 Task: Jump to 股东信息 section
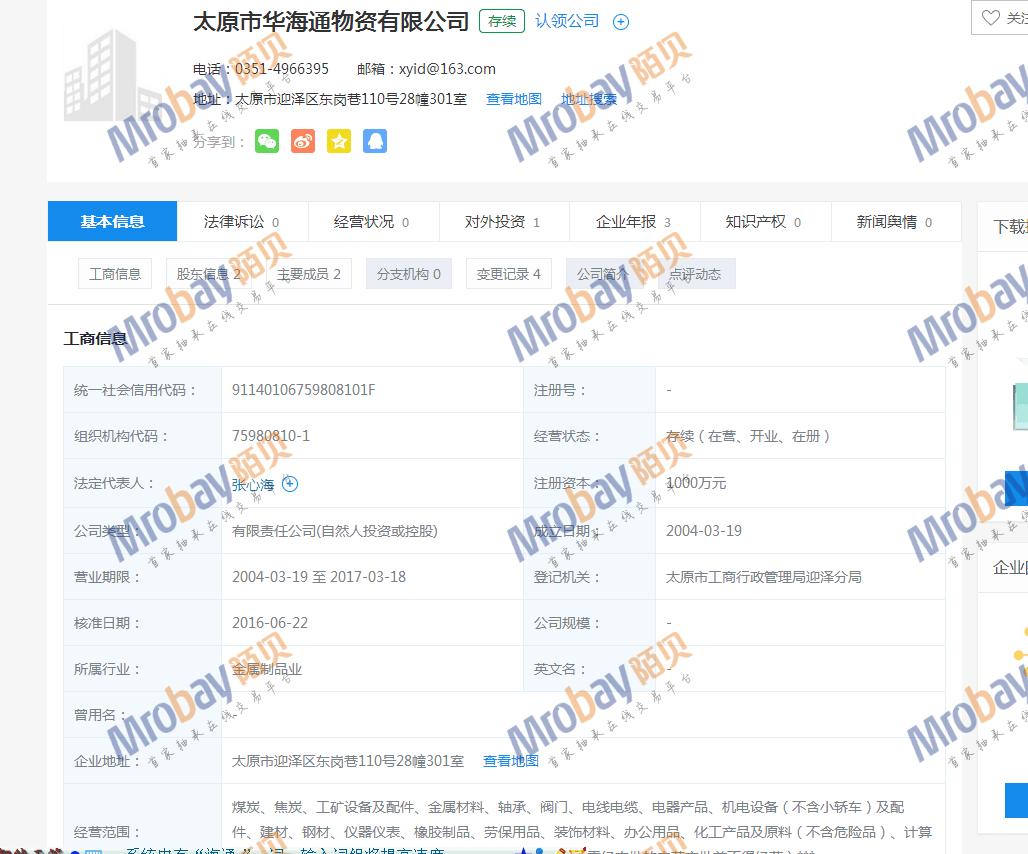tap(209, 274)
